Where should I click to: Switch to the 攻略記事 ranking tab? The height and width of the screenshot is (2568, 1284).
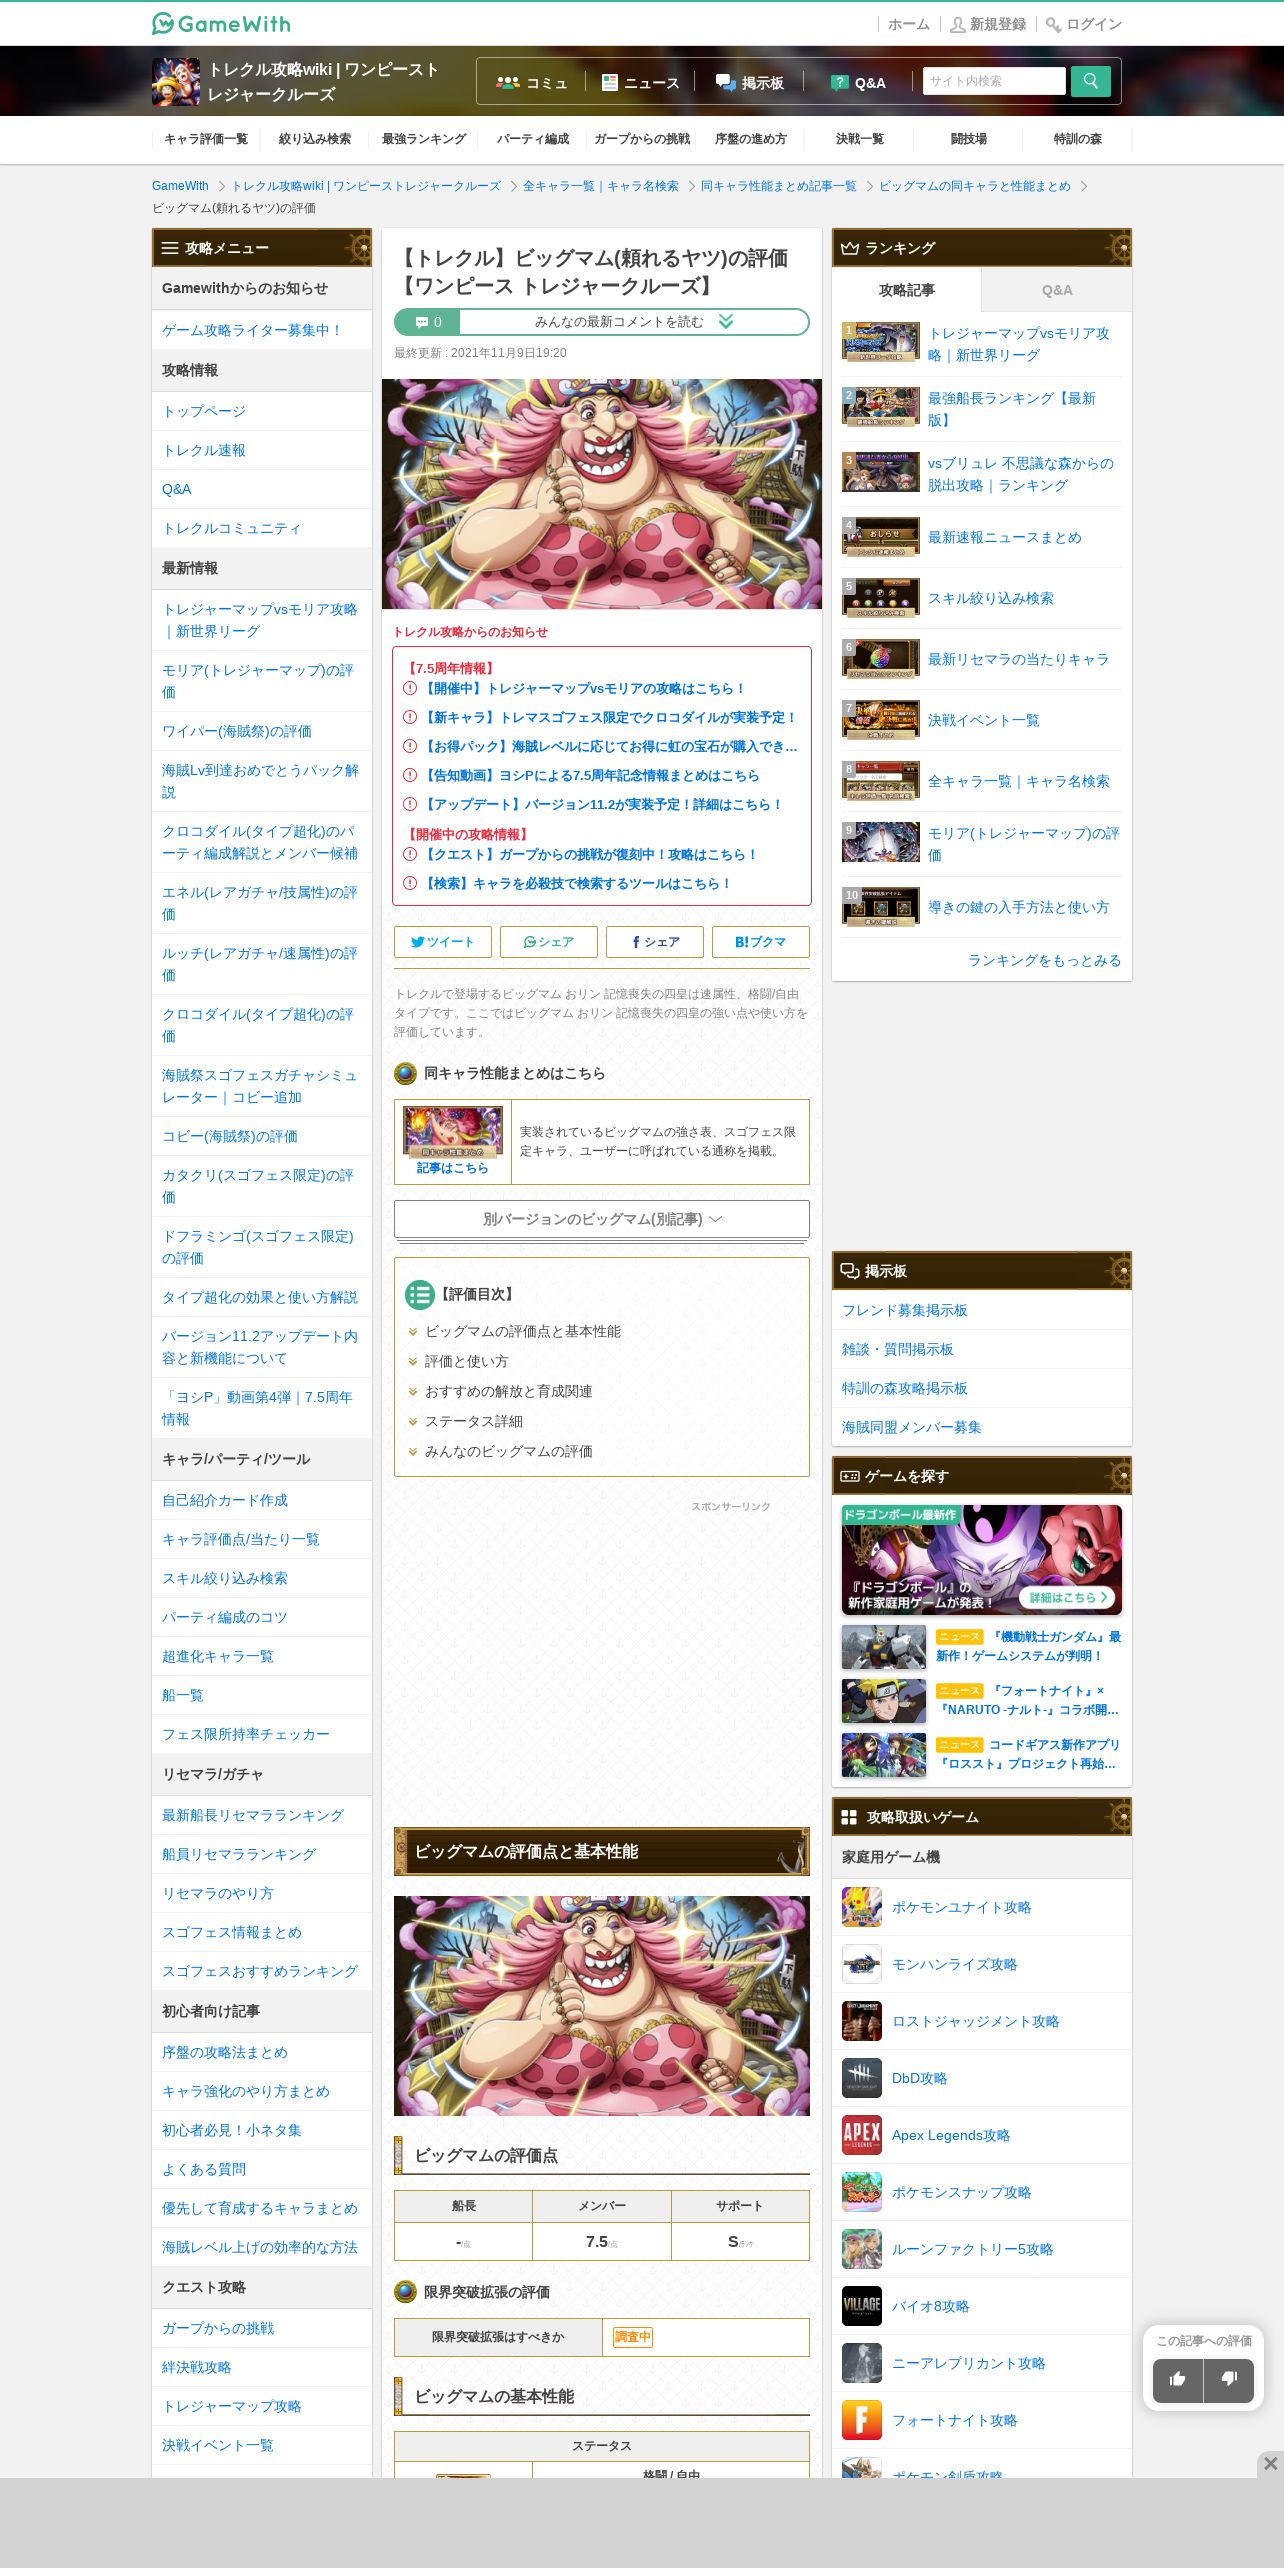(x=907, y=290)
